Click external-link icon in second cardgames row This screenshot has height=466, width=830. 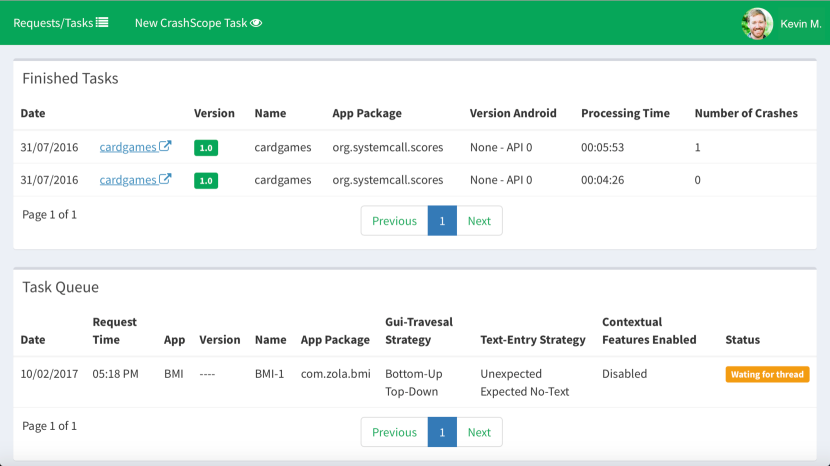[166, 180]
